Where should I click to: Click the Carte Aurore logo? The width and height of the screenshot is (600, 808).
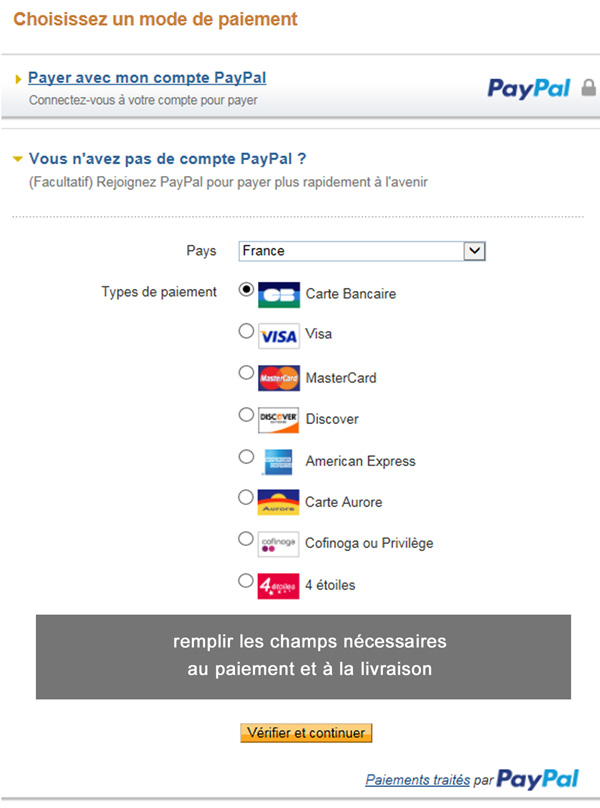point(278,502)
